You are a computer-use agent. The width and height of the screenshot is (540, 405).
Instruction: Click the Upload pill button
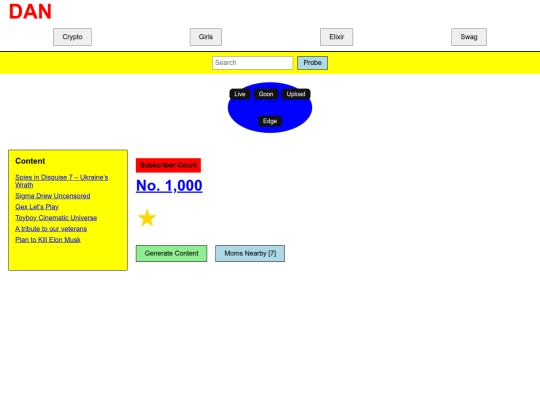pos(296,94)
